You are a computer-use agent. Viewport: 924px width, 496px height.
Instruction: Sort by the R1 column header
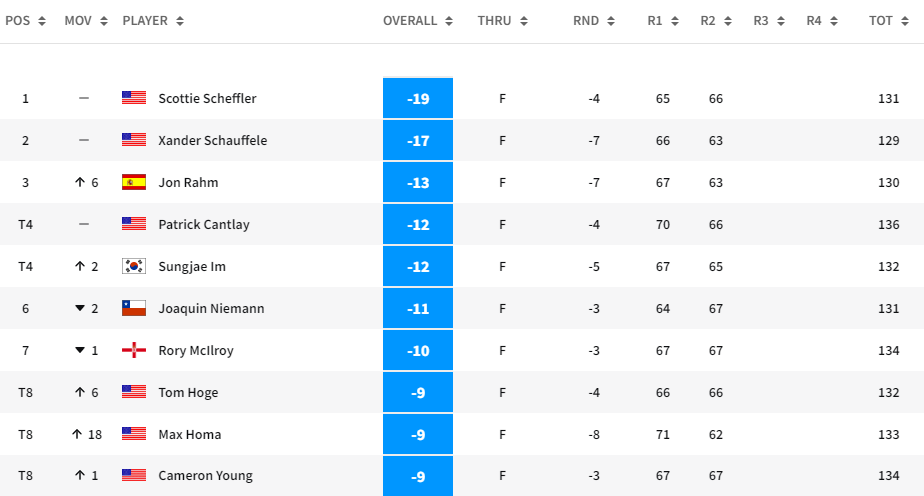pos(662,21)
